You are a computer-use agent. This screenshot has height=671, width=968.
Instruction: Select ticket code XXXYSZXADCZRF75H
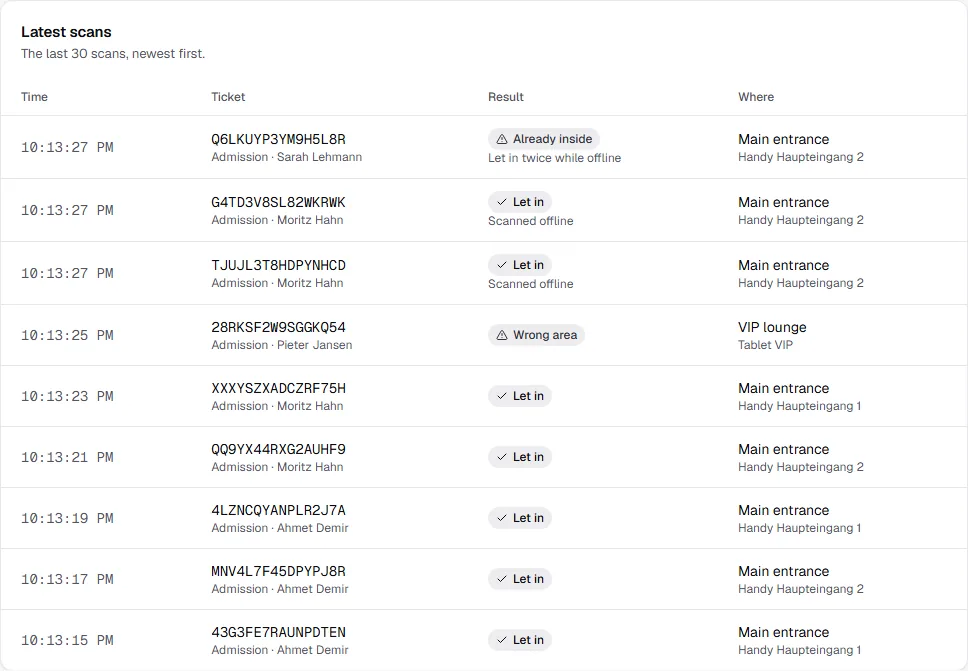tap(278, 388)
